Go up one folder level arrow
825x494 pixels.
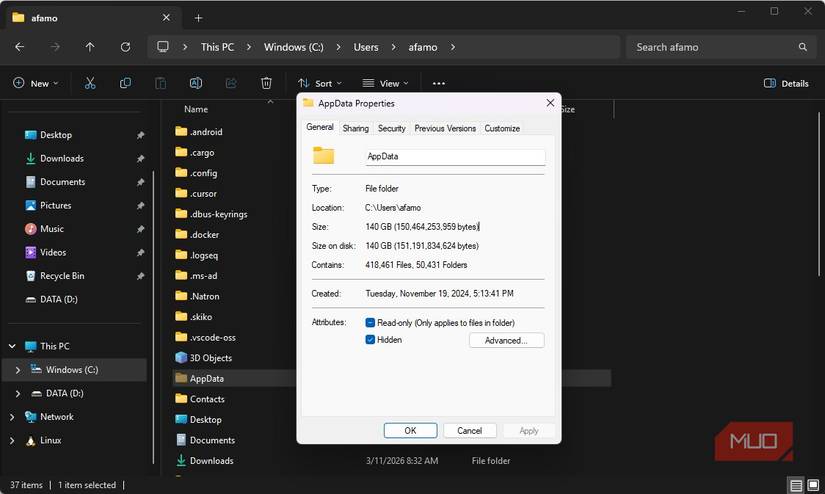(90, 47)
